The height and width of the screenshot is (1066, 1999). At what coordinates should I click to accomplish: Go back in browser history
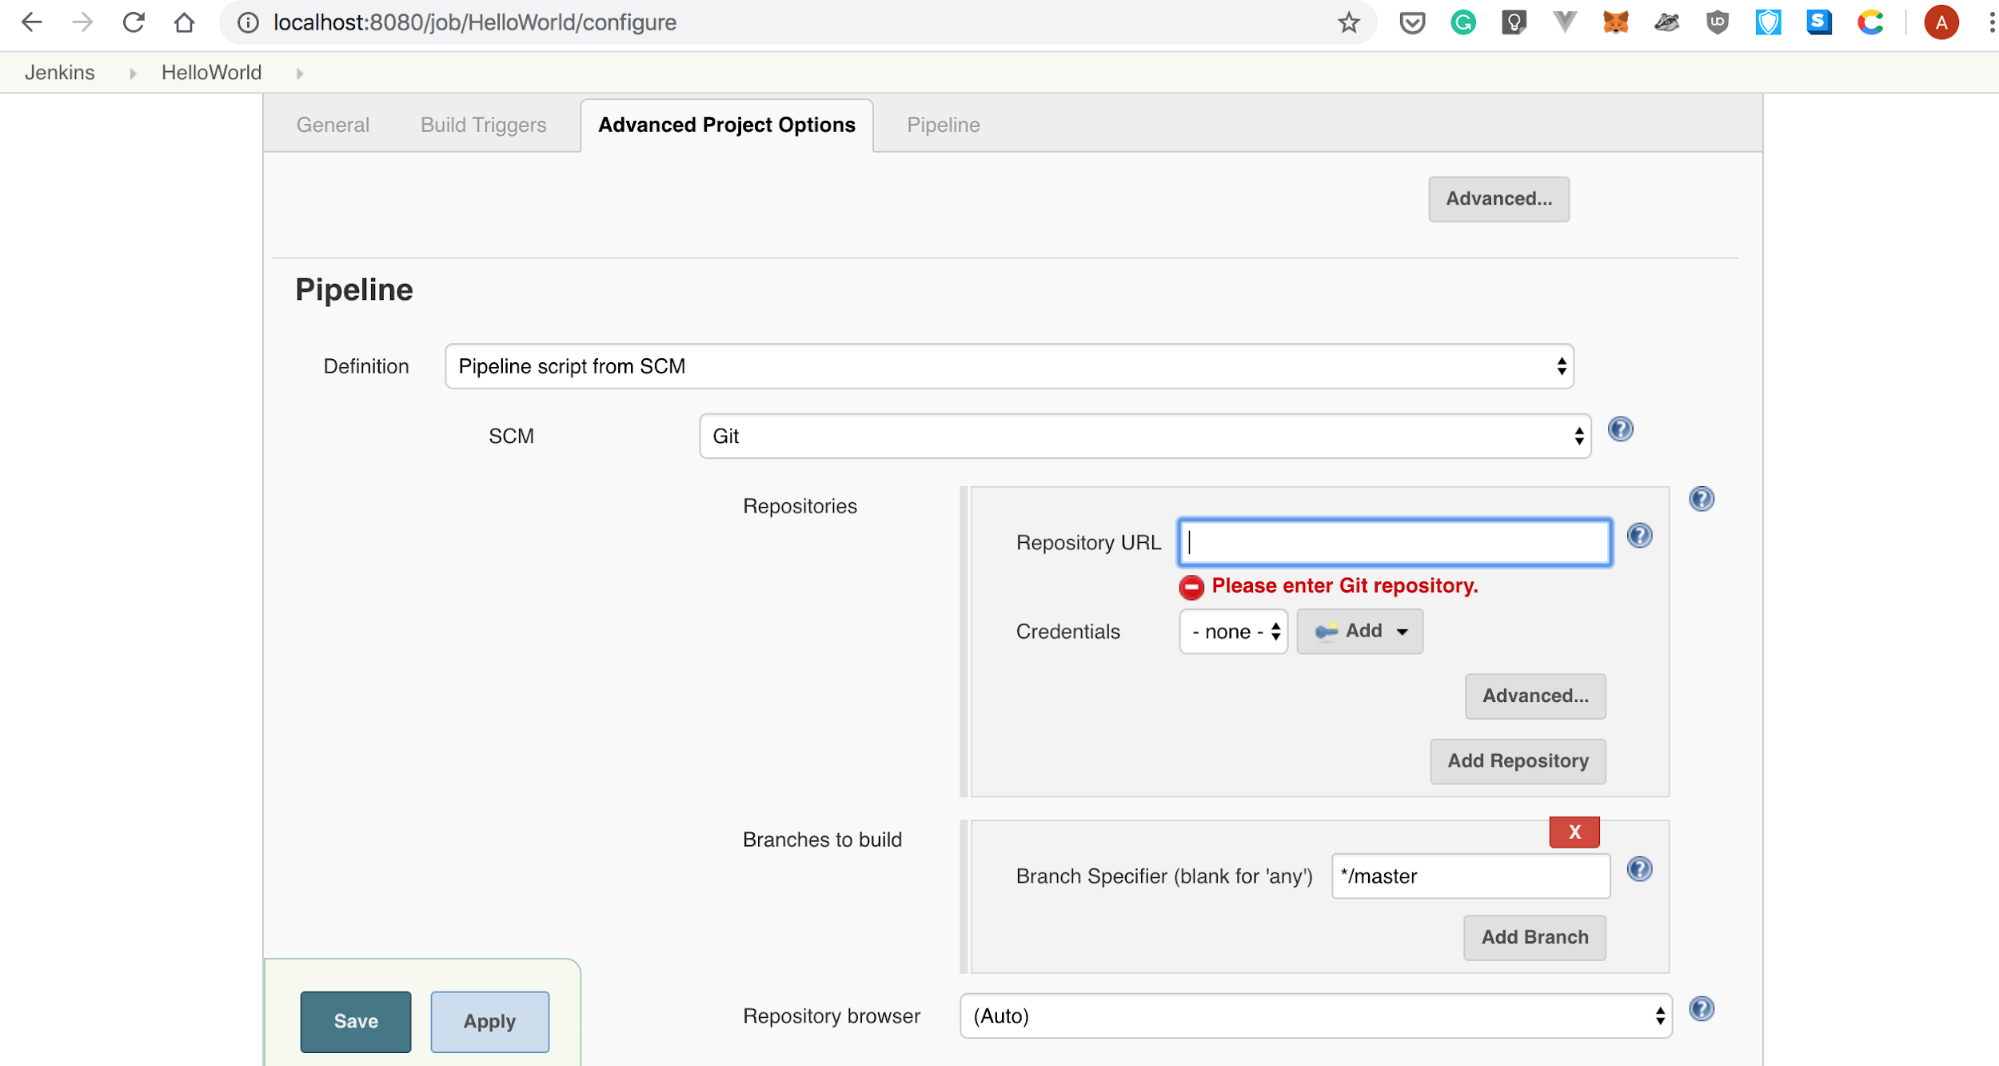pyautogui.click(x=31, y=22)
